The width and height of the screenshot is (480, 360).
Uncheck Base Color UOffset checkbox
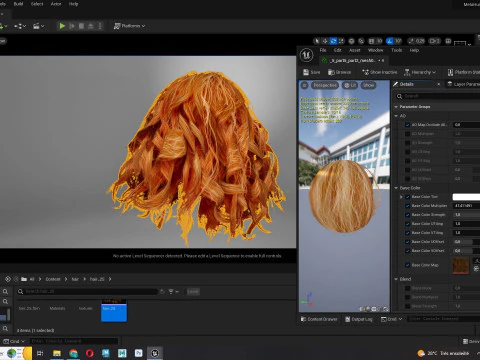pos(407,242)
